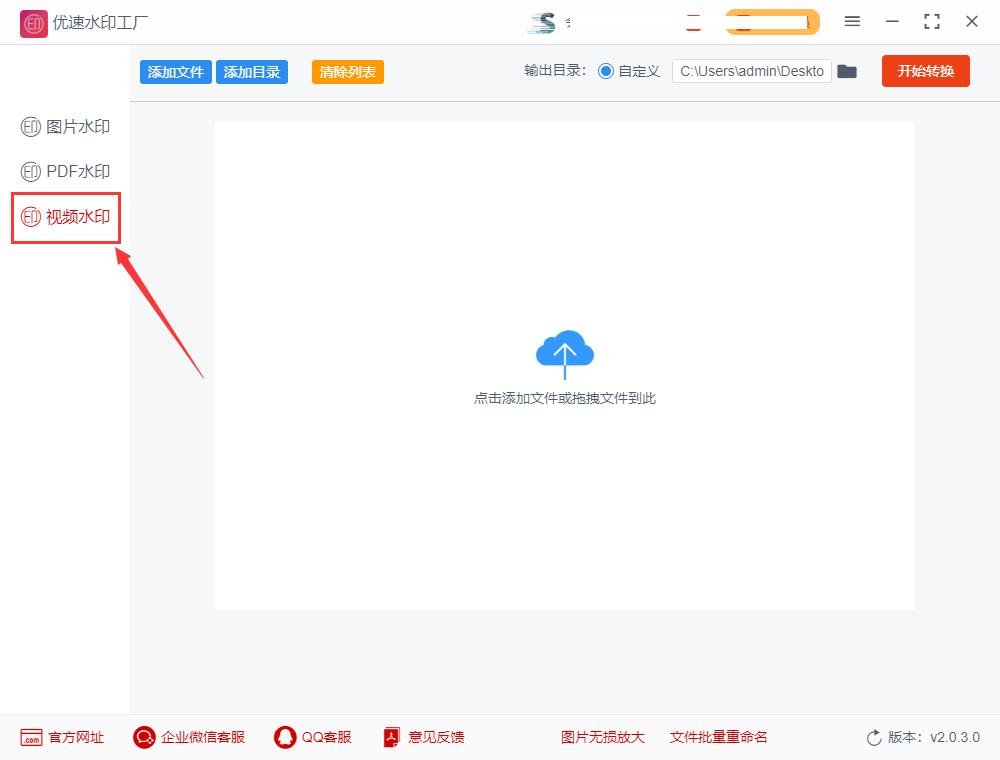Open 文件批量重命名 tool link

click(717, 737)
